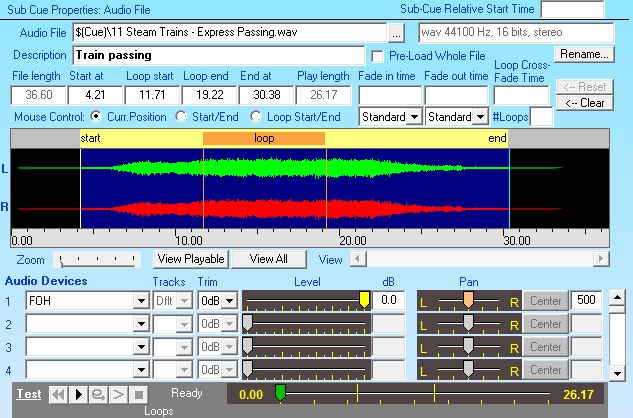Viewport: 633px width, 418px height.
Task: Open the Tracks Dflt dropdown for device 1
Action: point(184,301)
